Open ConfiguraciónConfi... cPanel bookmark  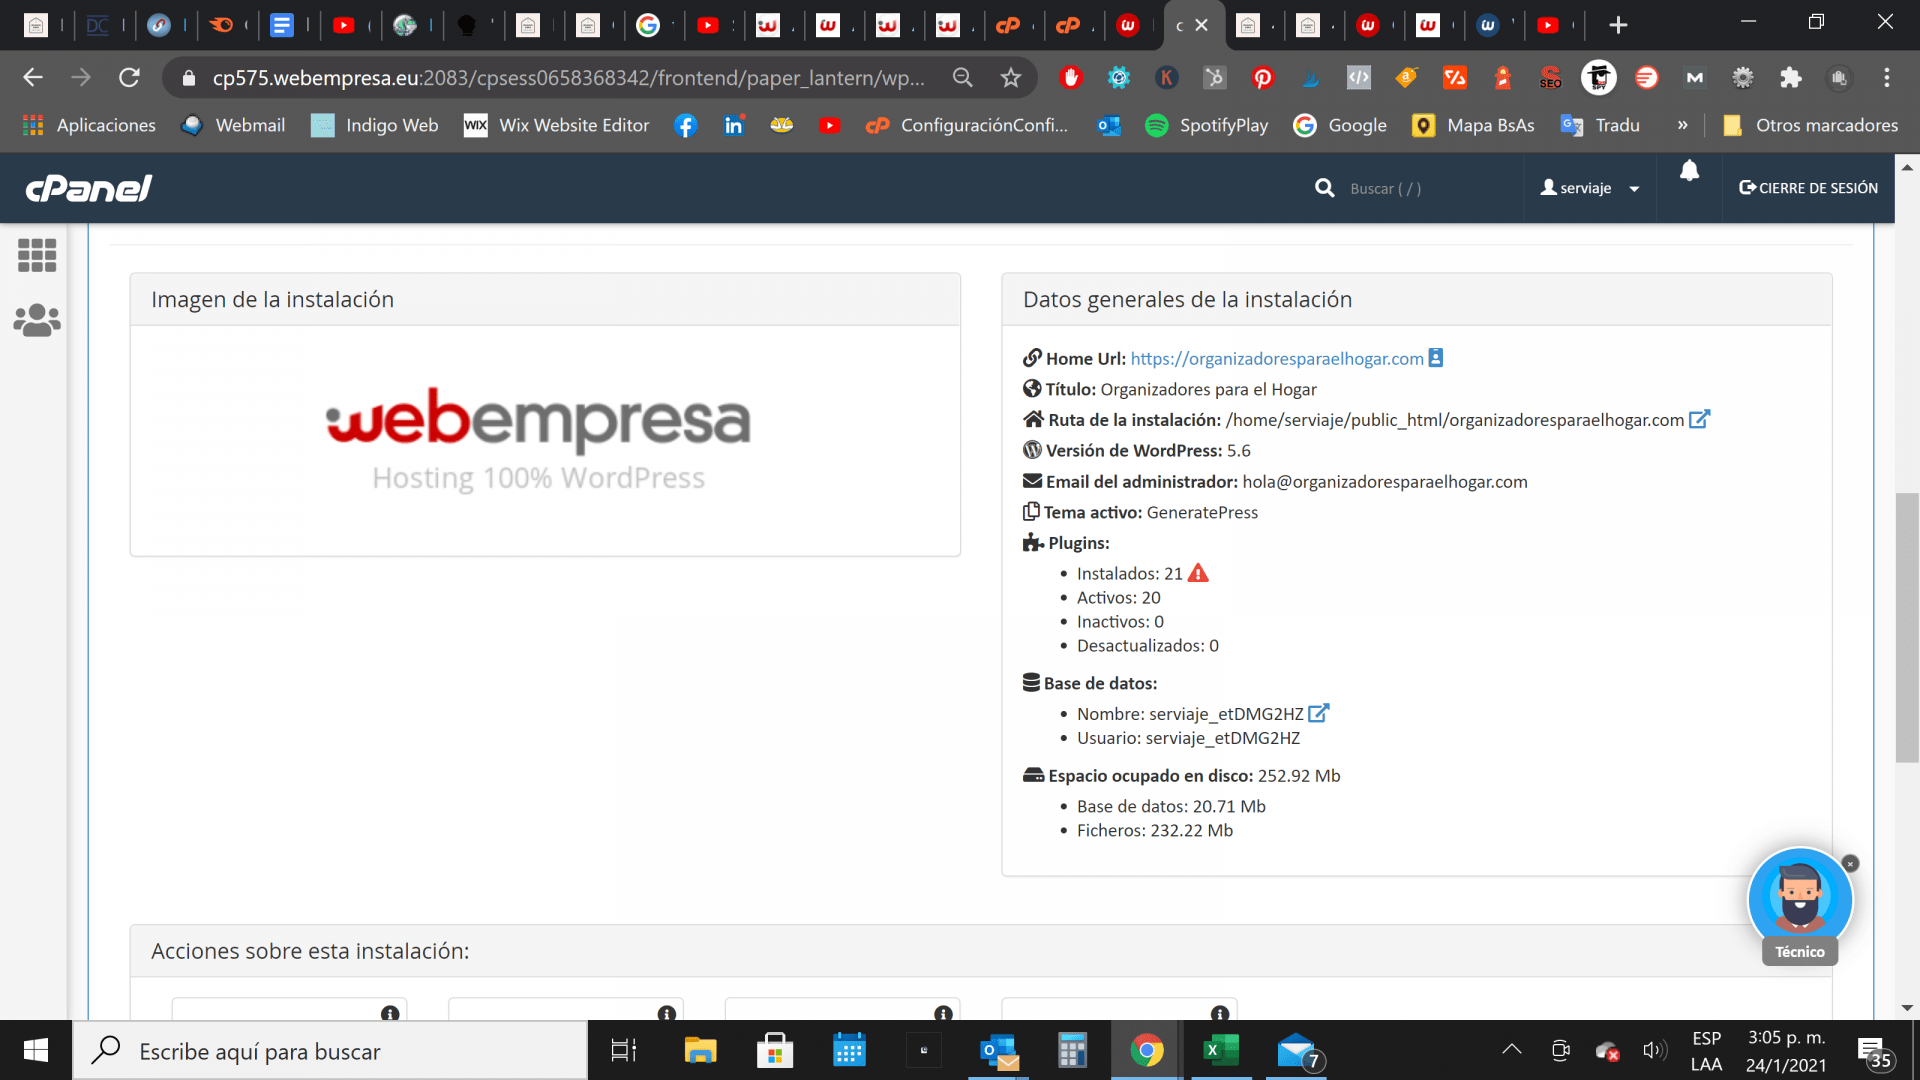tap(966, 125)
